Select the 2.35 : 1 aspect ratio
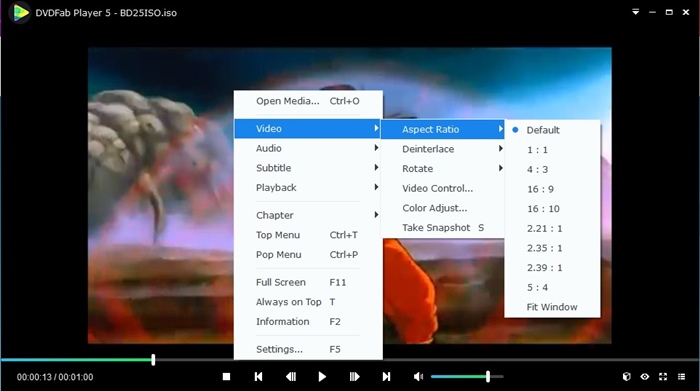700x391 pixels. click(552, 248)
